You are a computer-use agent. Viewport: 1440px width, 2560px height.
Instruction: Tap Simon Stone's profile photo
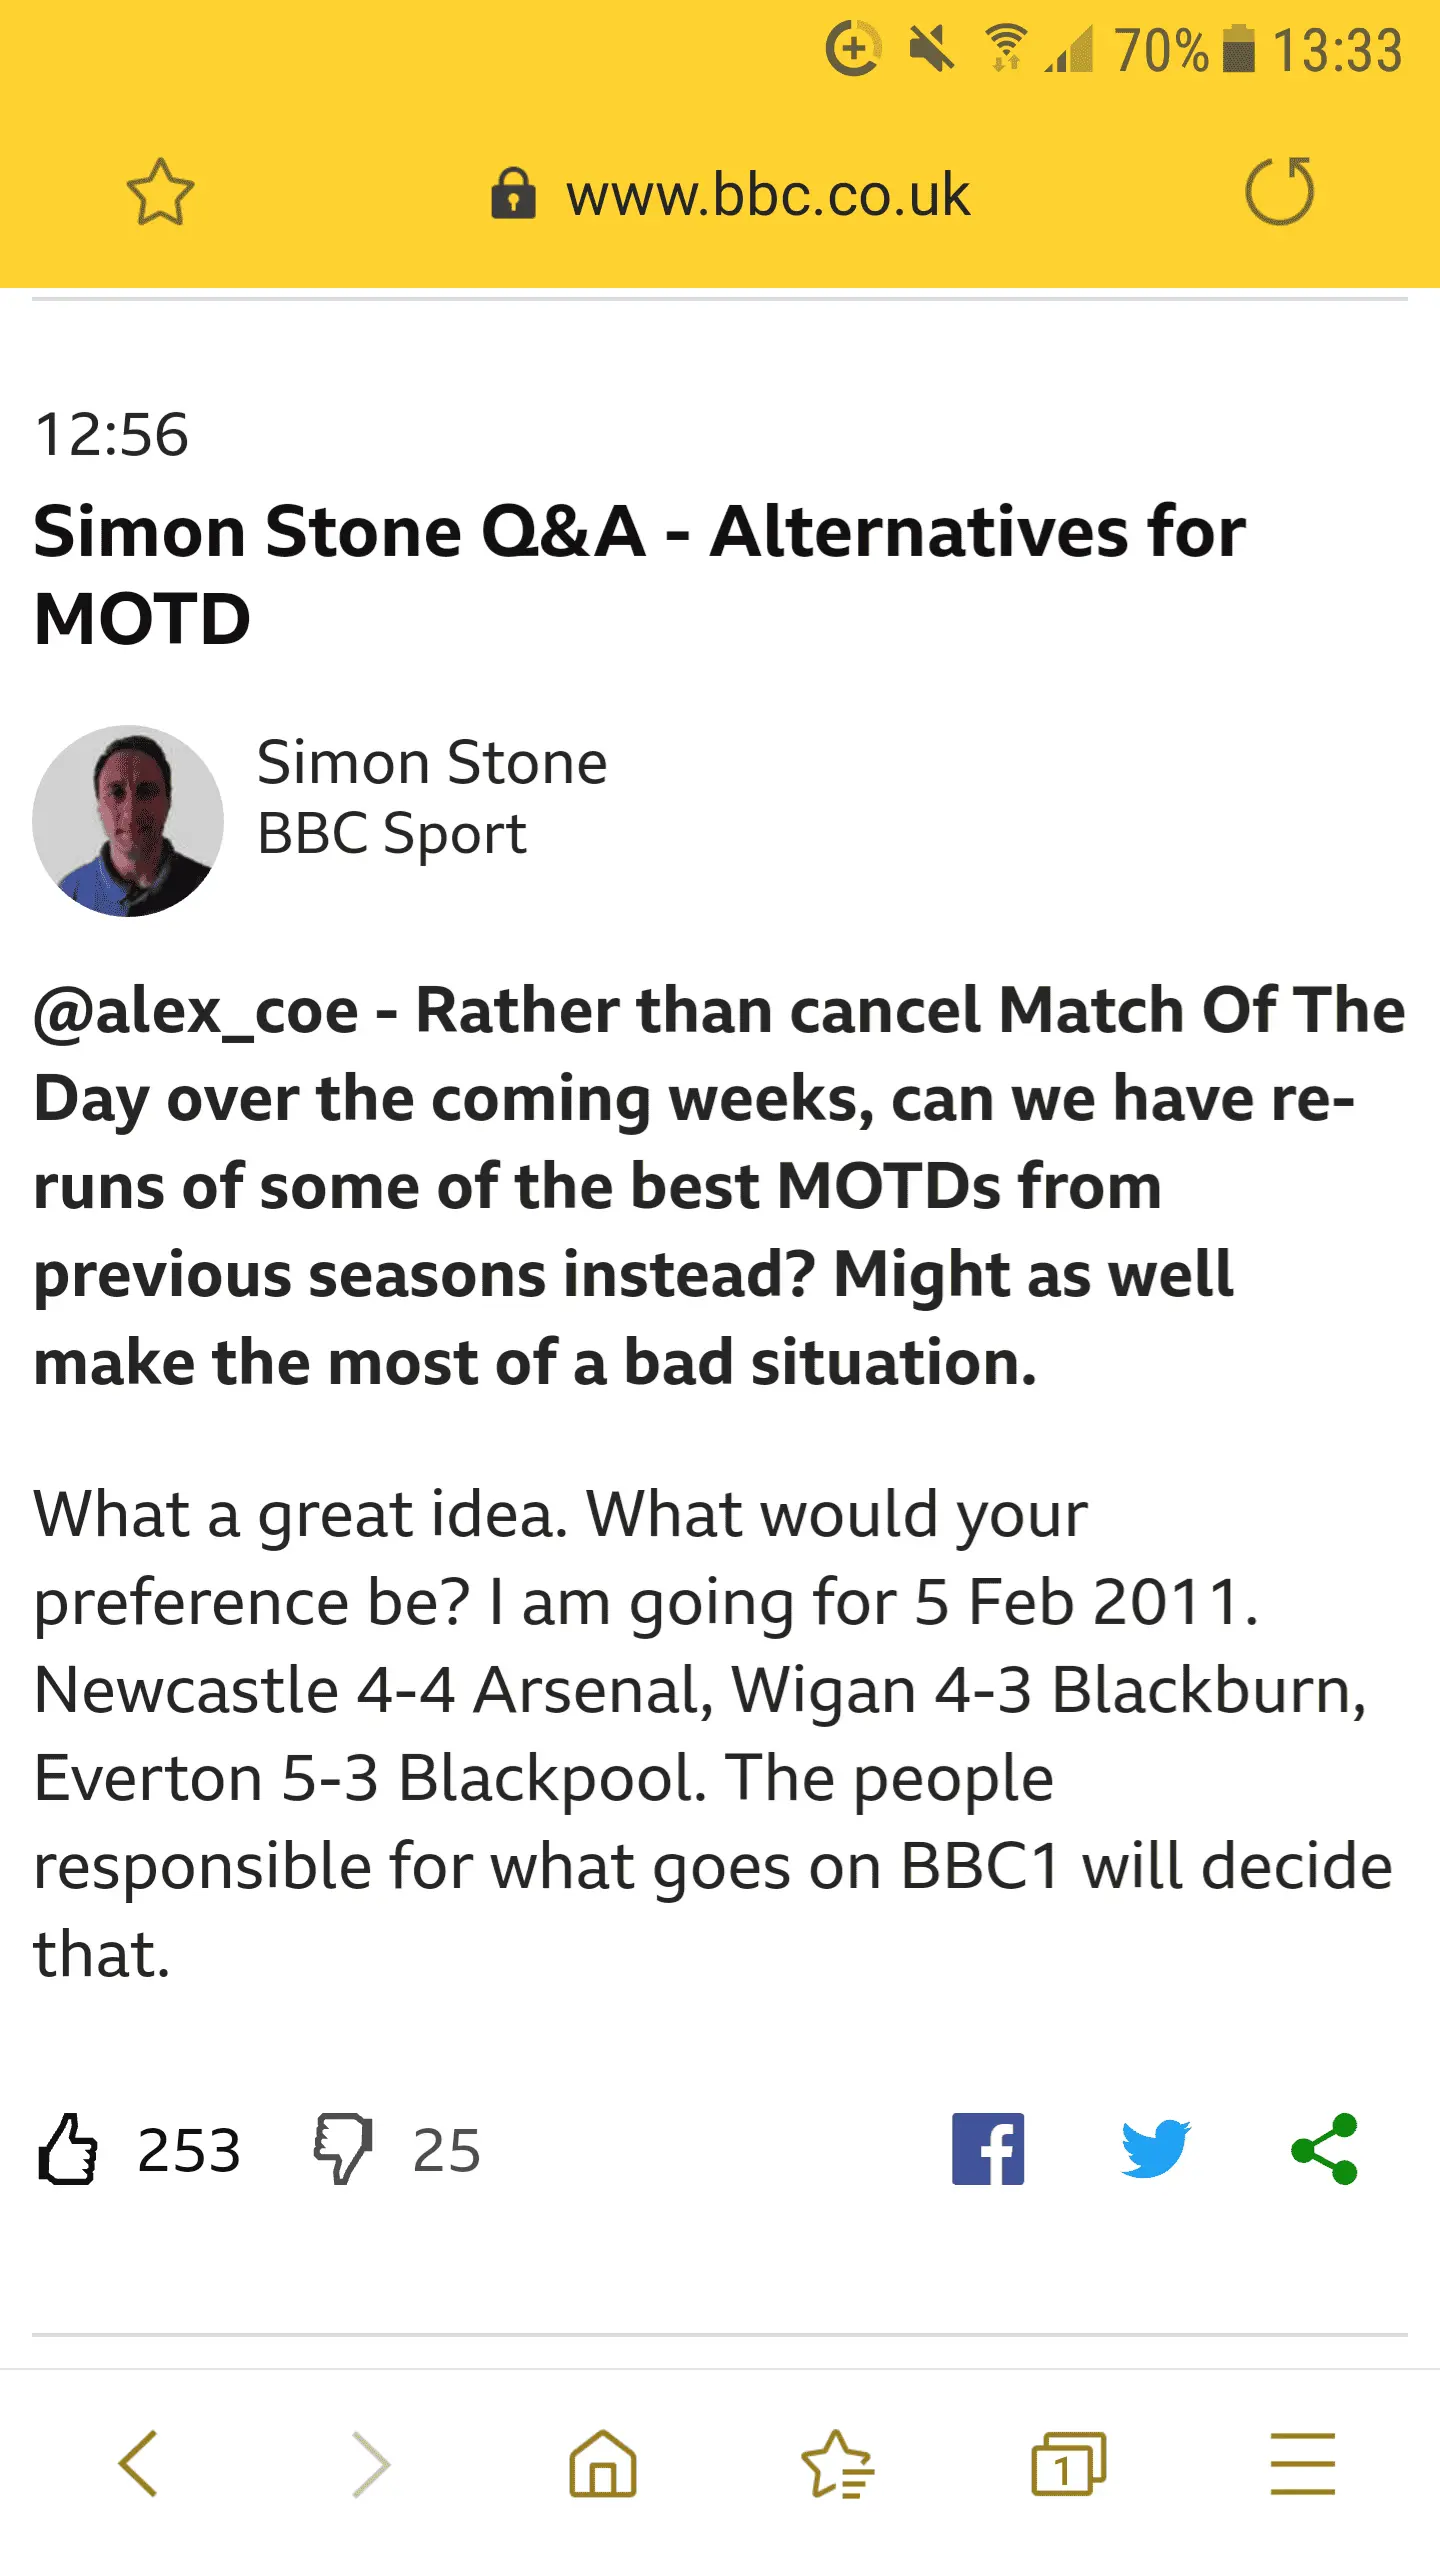(128, 820)
